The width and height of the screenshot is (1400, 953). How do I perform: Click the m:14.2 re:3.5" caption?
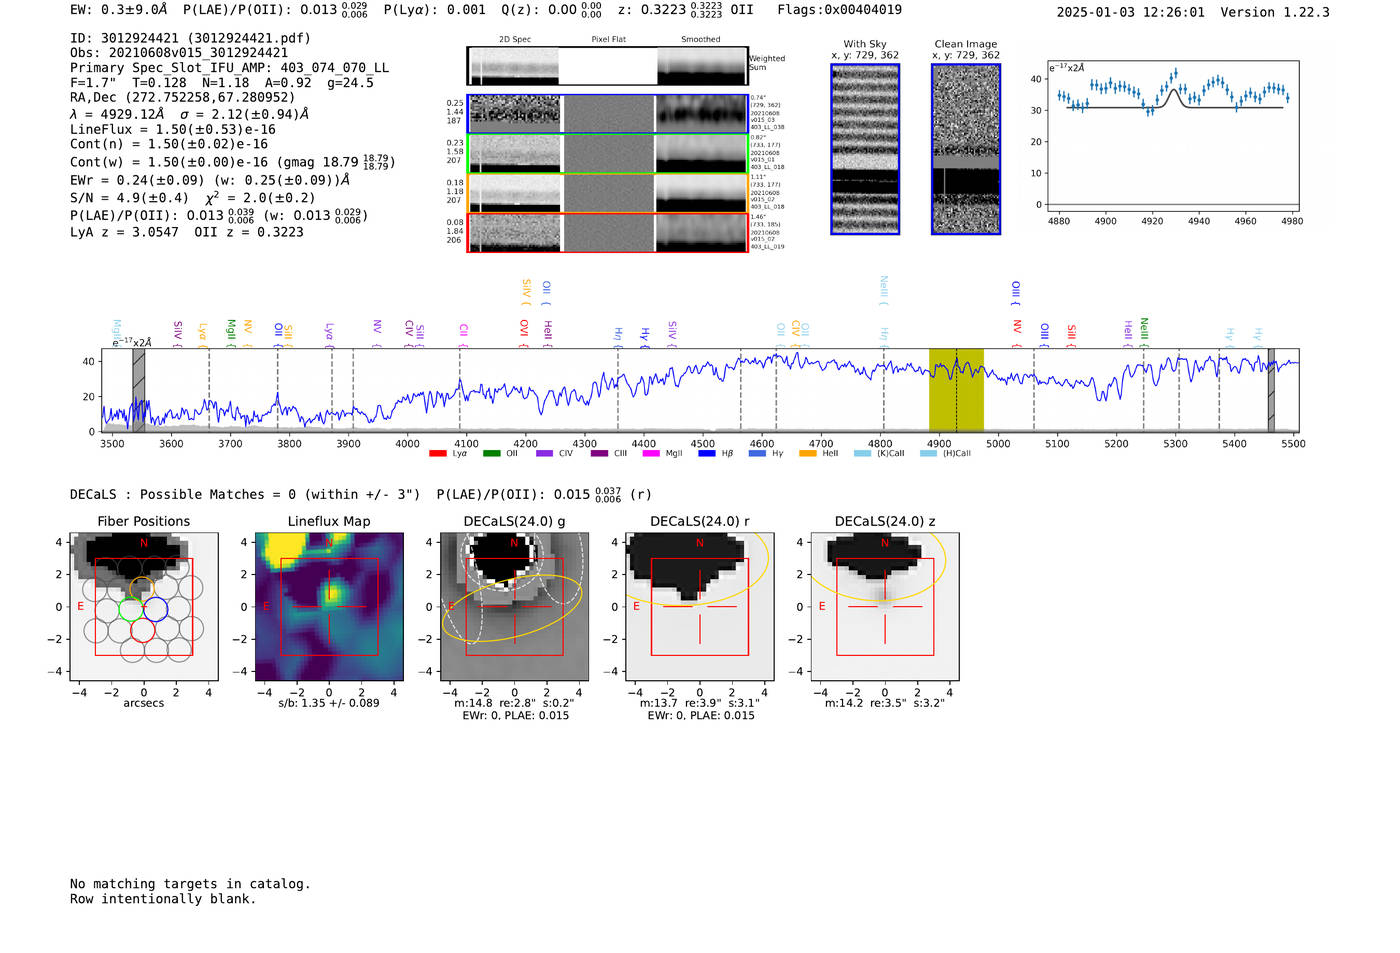pos(885,703)
